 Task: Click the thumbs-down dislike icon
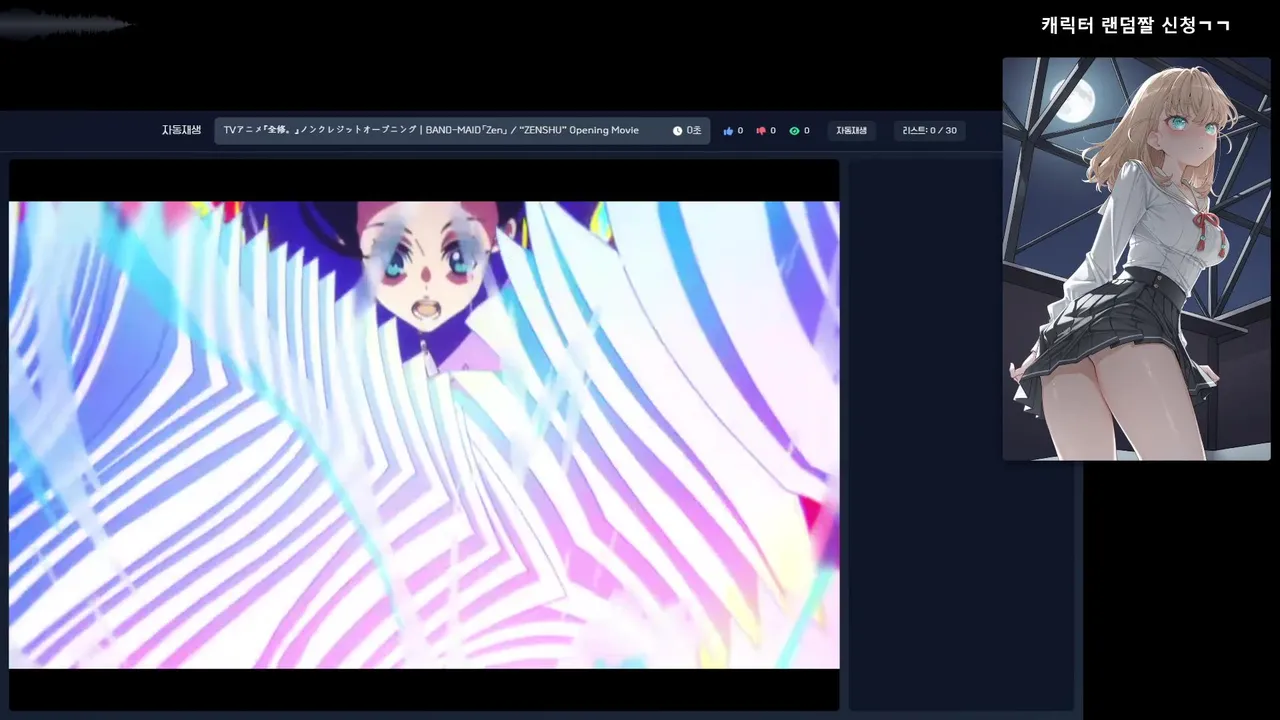[761, 131]
